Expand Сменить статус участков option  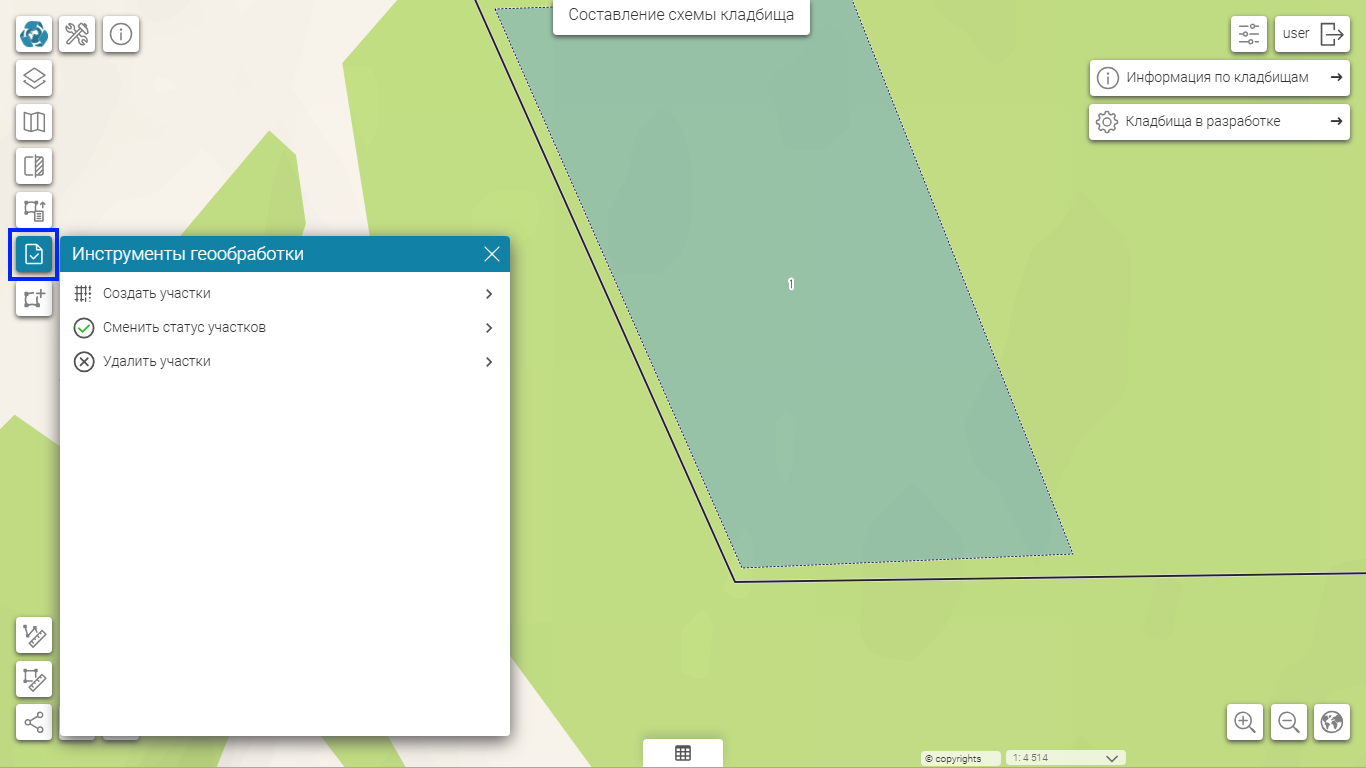pos(284,328)
